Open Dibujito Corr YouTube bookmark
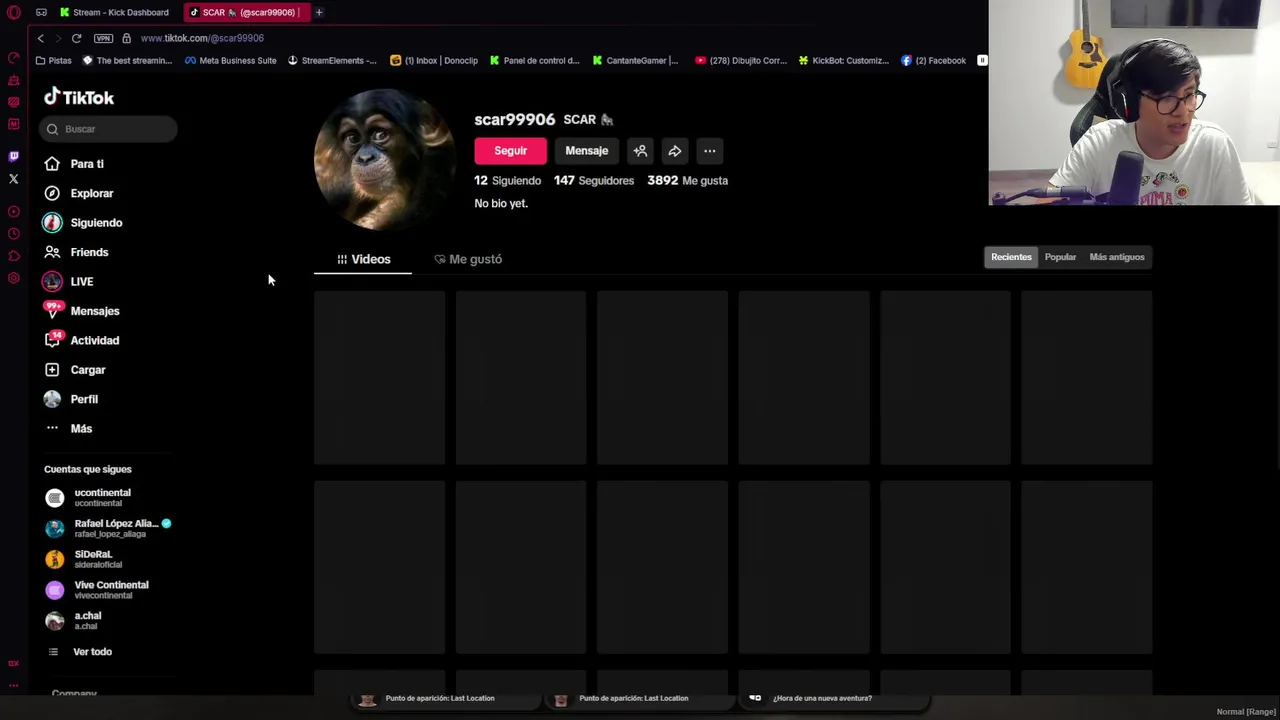 coord(739,60)
